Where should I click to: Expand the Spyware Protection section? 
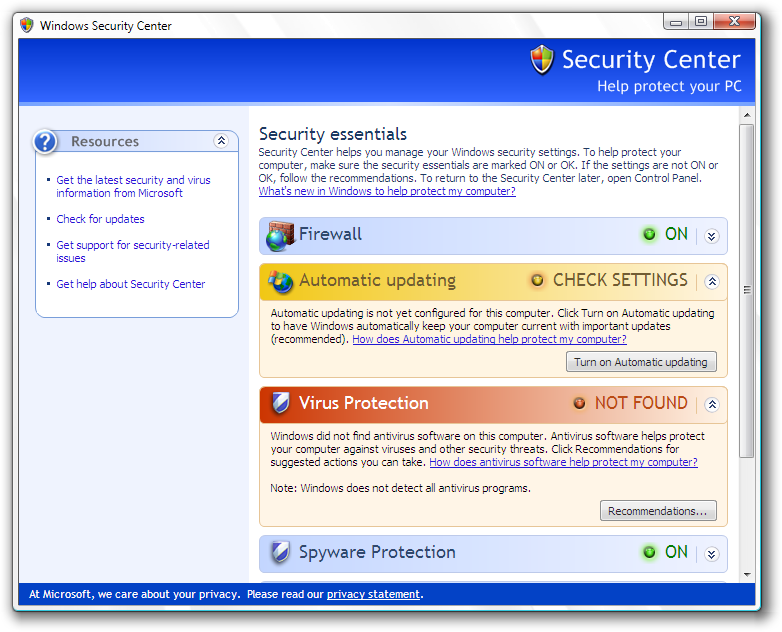coord(711,553)
